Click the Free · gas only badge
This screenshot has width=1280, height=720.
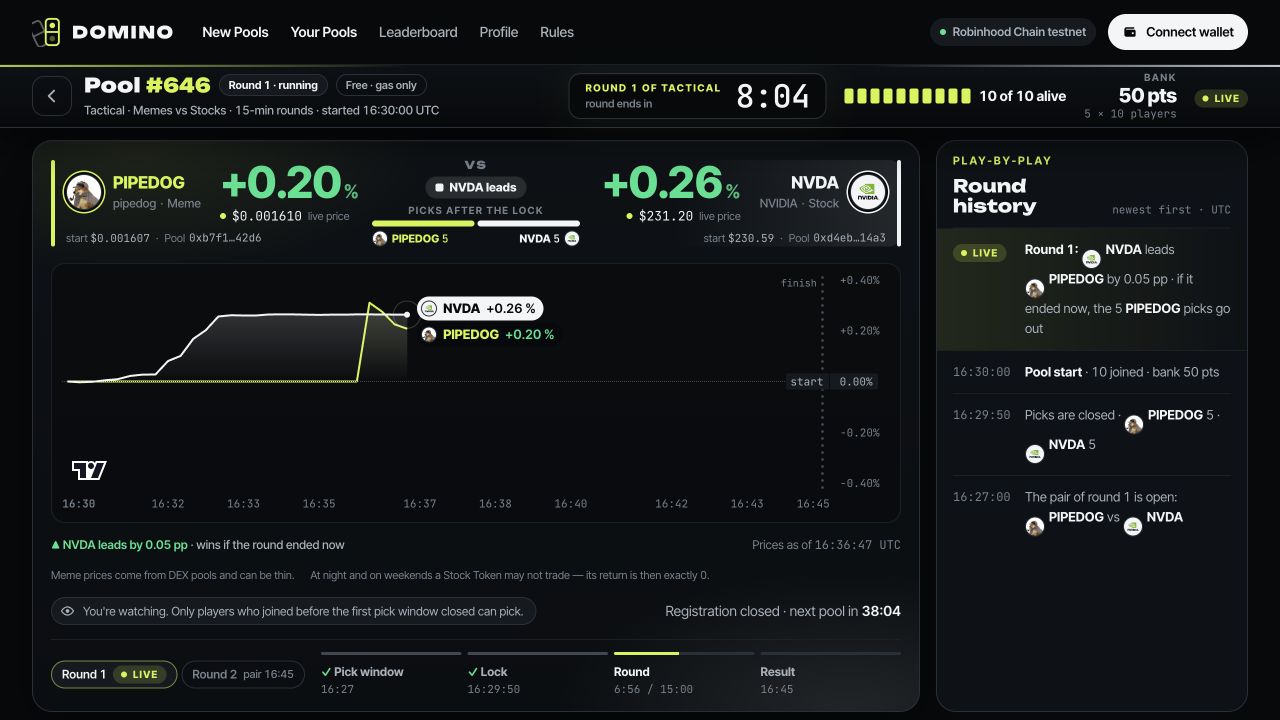[x=382, y=86]
